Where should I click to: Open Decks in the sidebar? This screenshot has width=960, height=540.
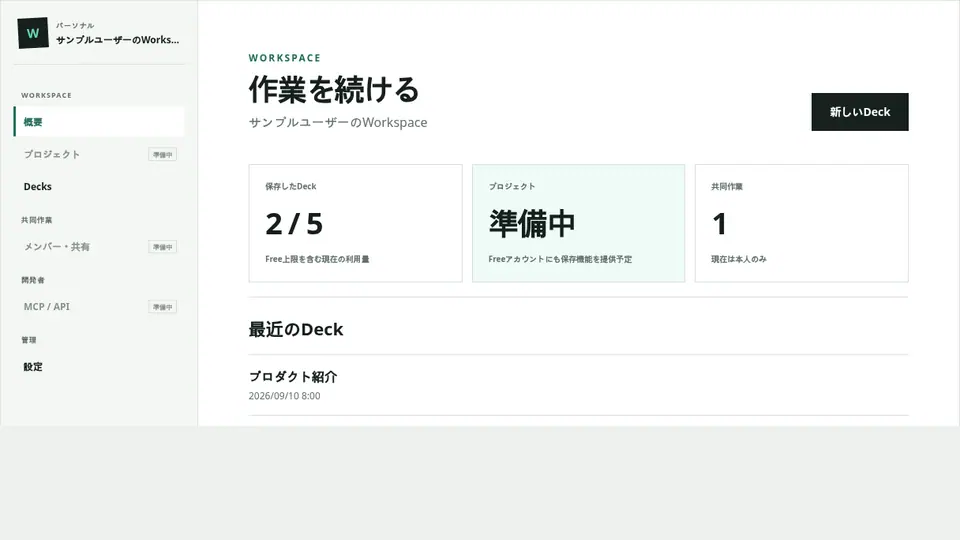click(99, 187)
